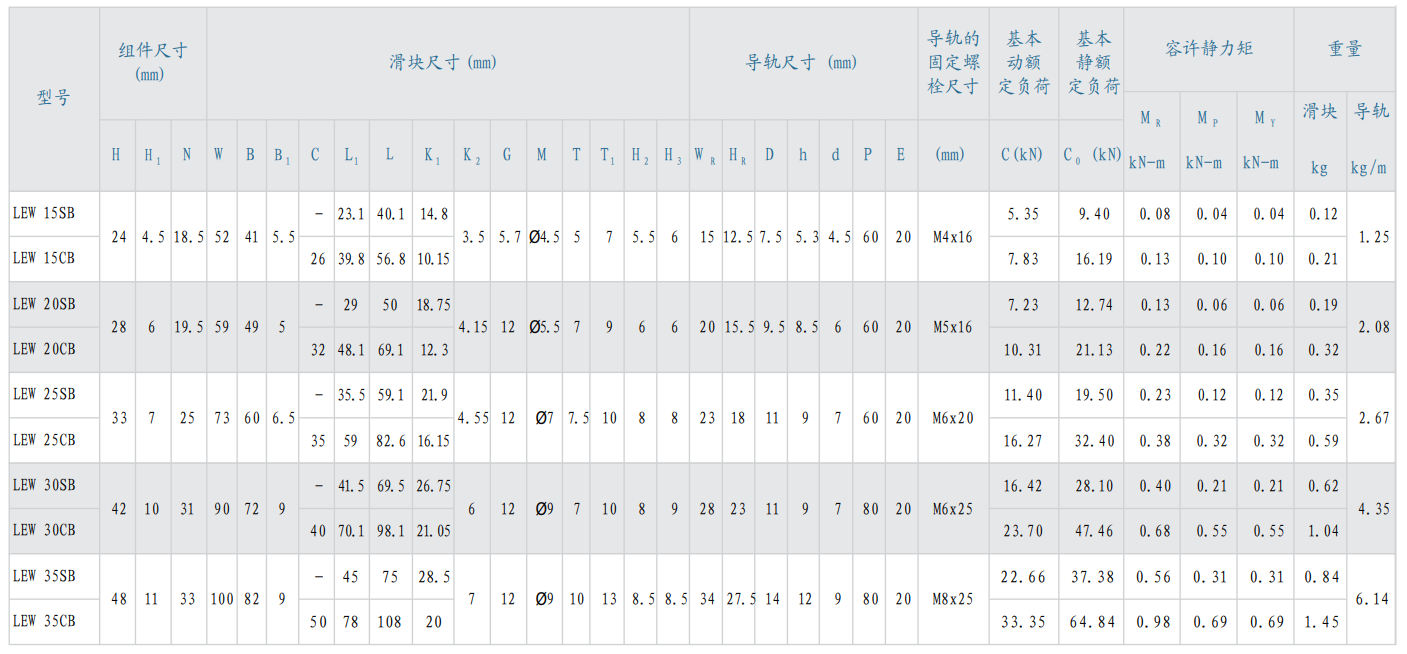Click the C(kN) column subheader
This screenshot has height=654, width=1407.
pyautogui.click(x=1022, y=154)
